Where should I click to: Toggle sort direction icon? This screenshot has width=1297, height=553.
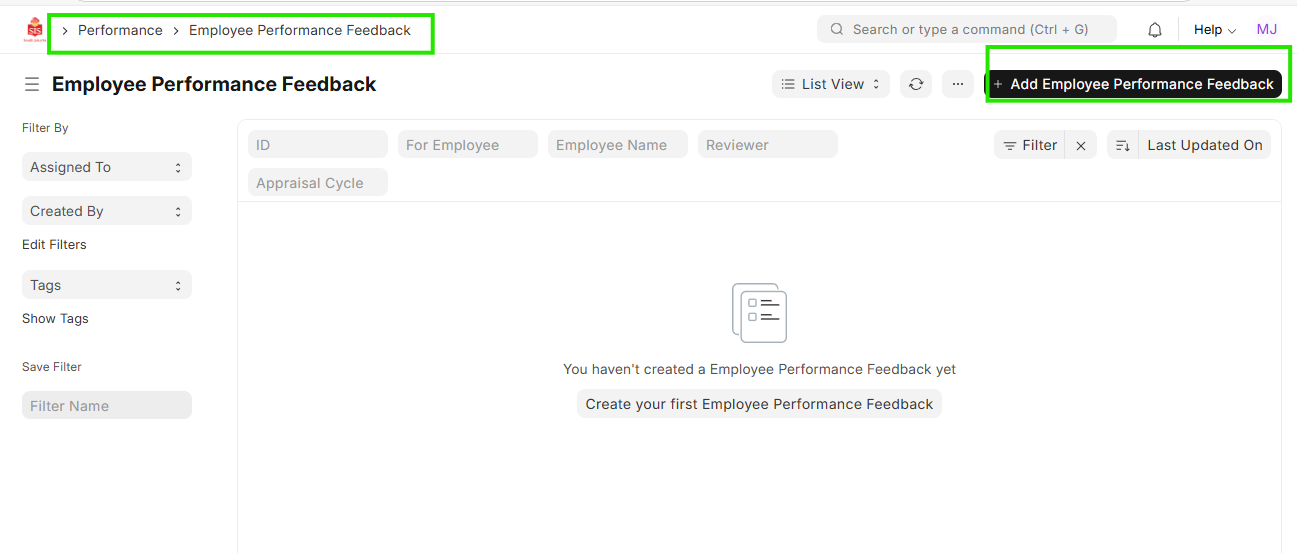coord(1123,146)
